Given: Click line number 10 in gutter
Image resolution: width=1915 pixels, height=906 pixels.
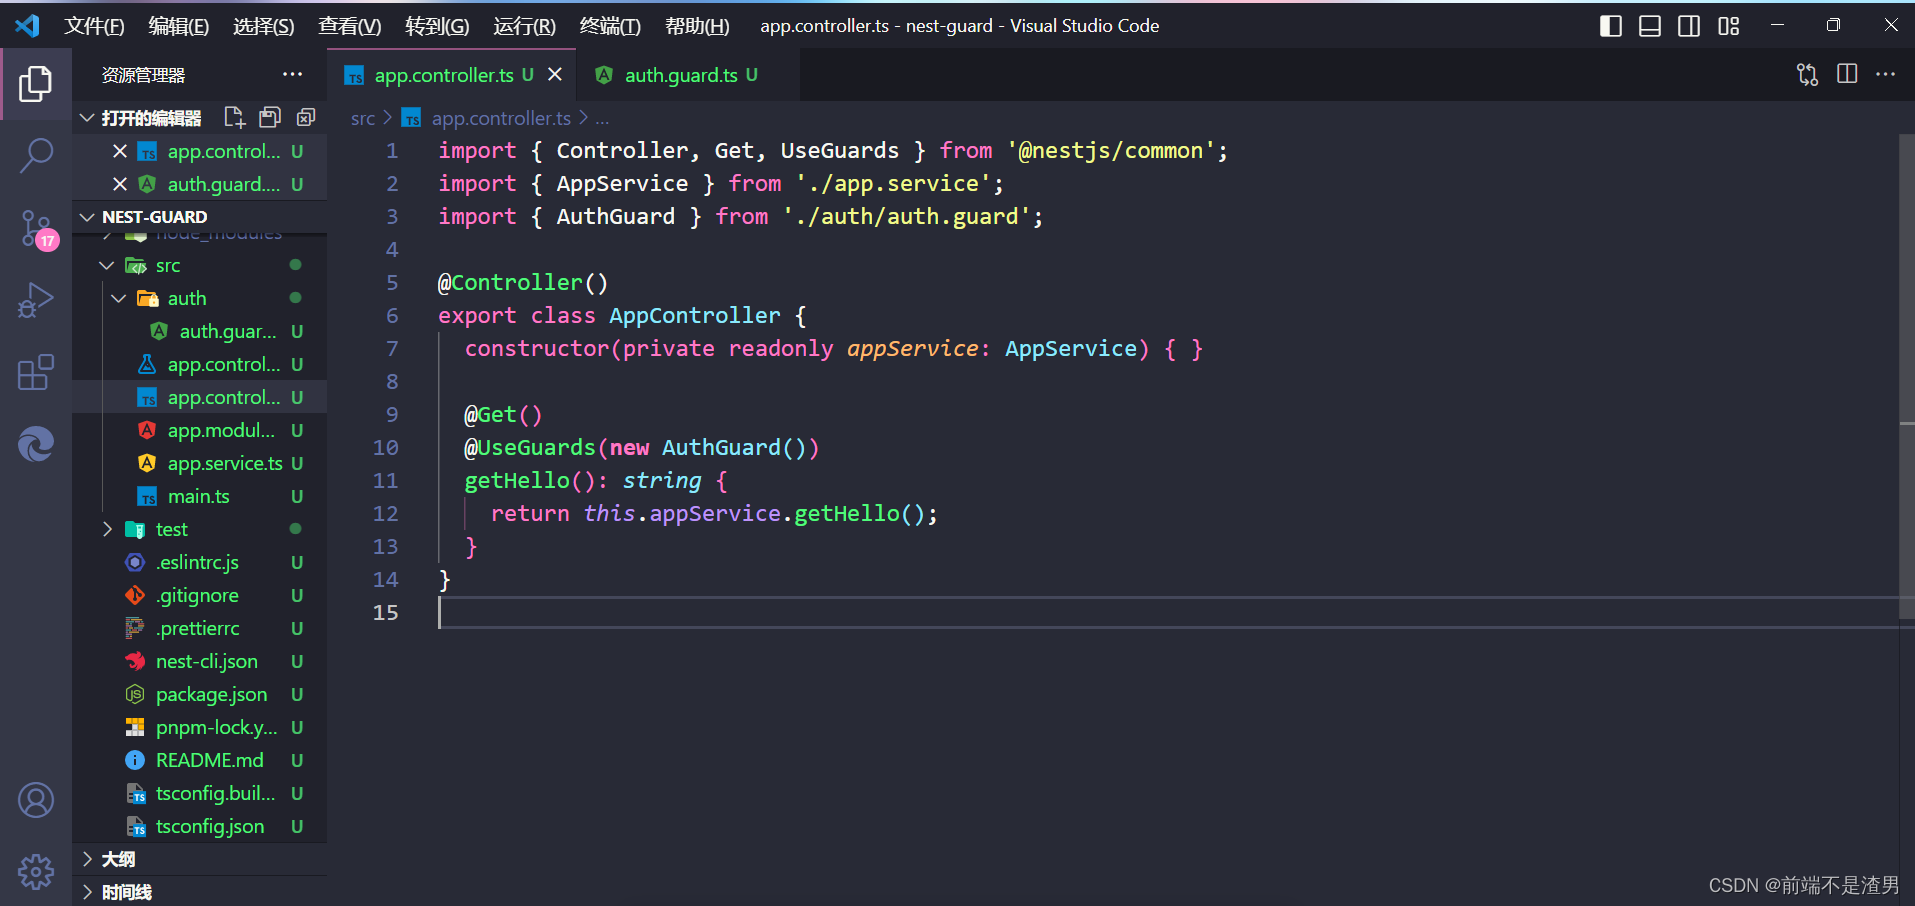Looking at the screenshot, I should click(386, 447).
